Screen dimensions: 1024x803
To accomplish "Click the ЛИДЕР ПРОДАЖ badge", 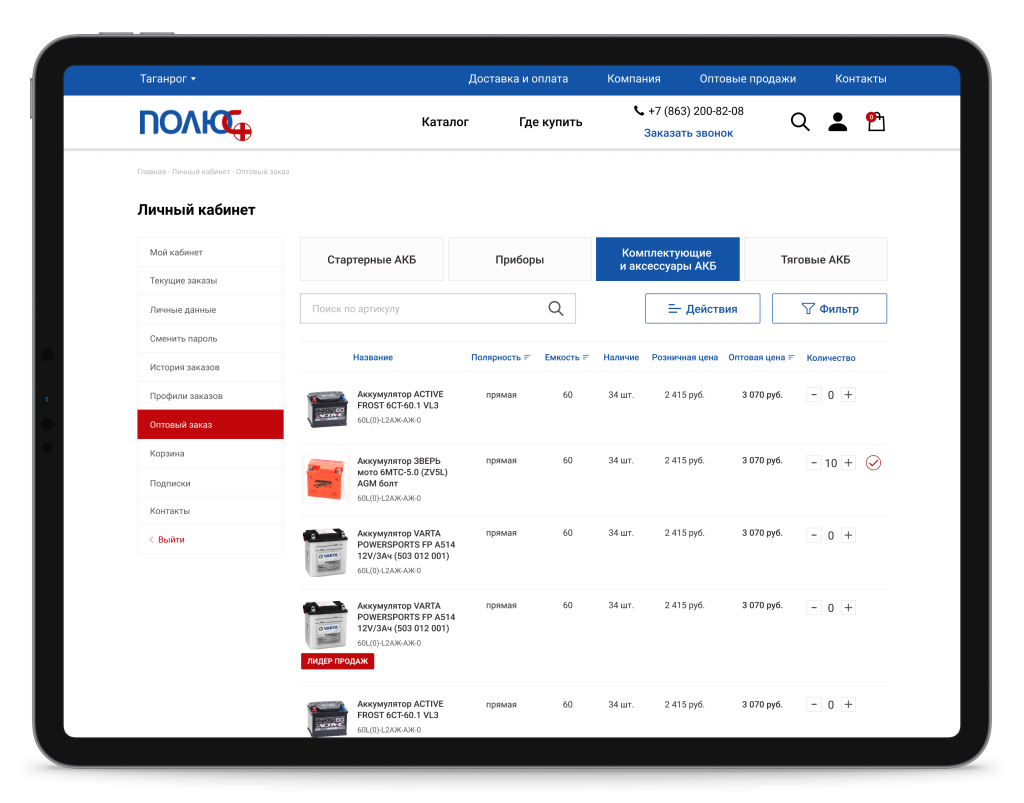I will click(x=337, y=661).
